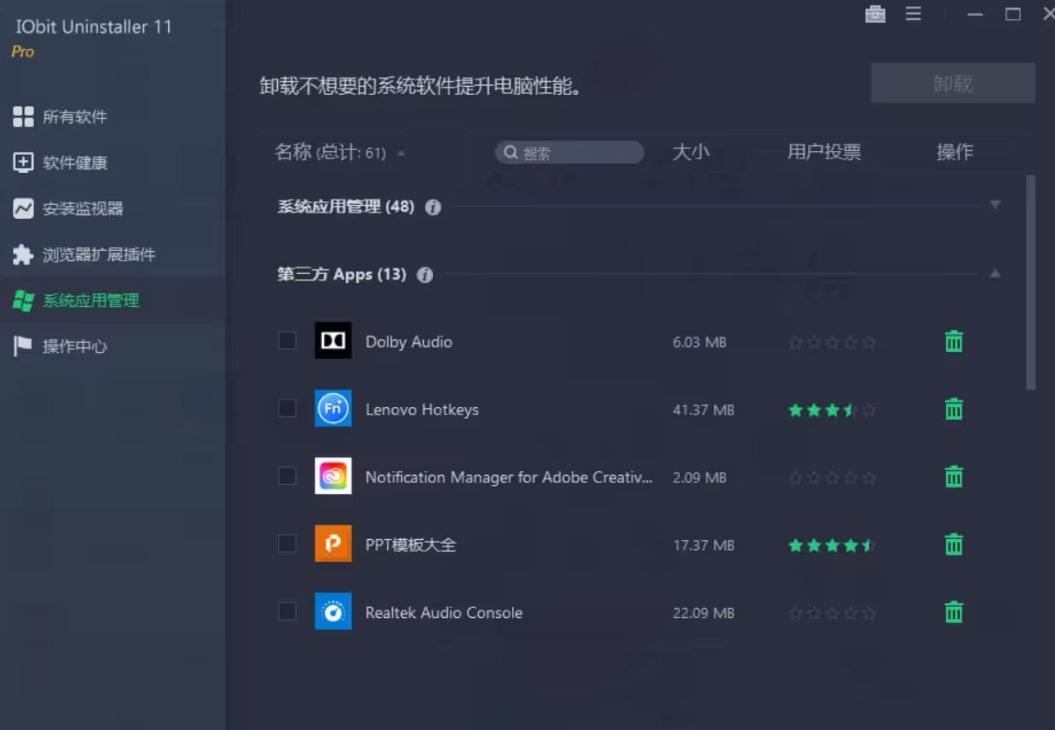Viewport: 1055px width, 730px height.
Task: Show info for 第三方 Apps (13) group
Action: (425, 275)
